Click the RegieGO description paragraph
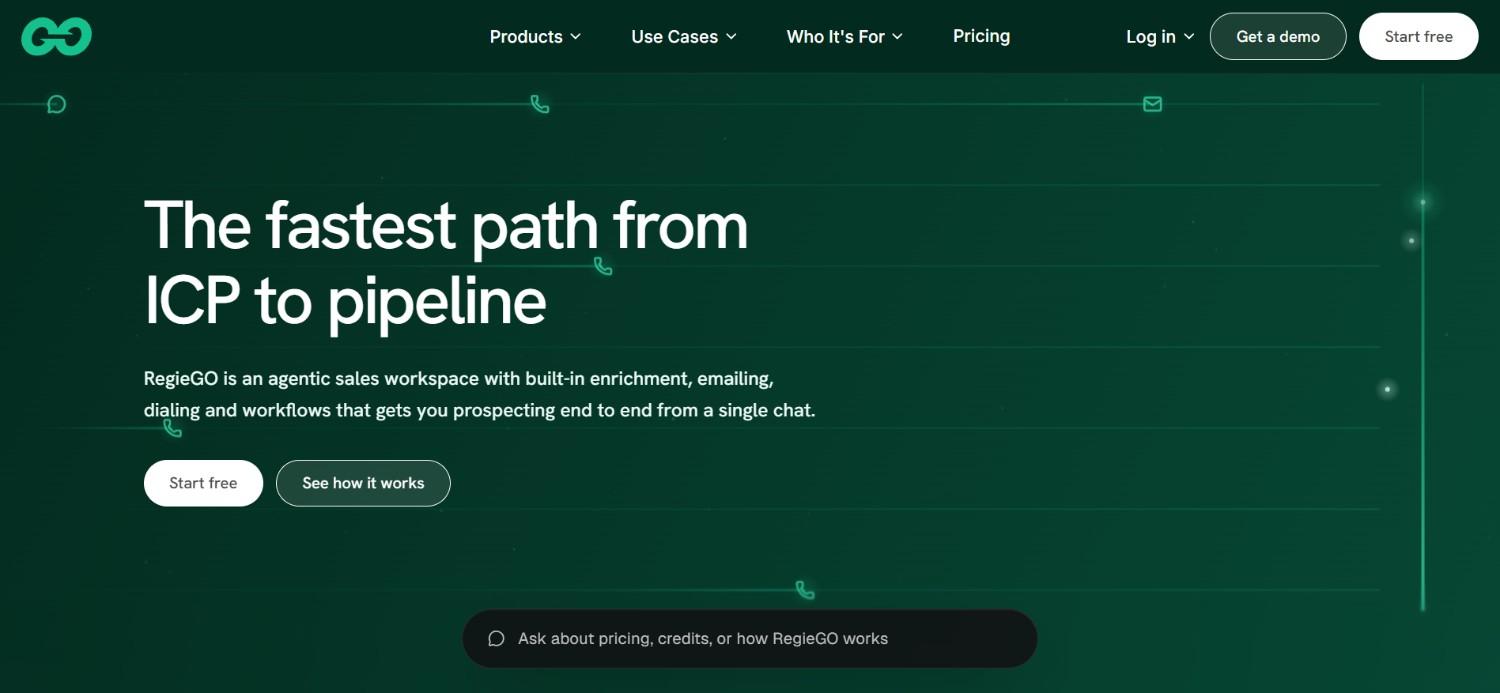Image resolution: width=1500 pixels, height=693 pixels. click(x=480, y=395)
